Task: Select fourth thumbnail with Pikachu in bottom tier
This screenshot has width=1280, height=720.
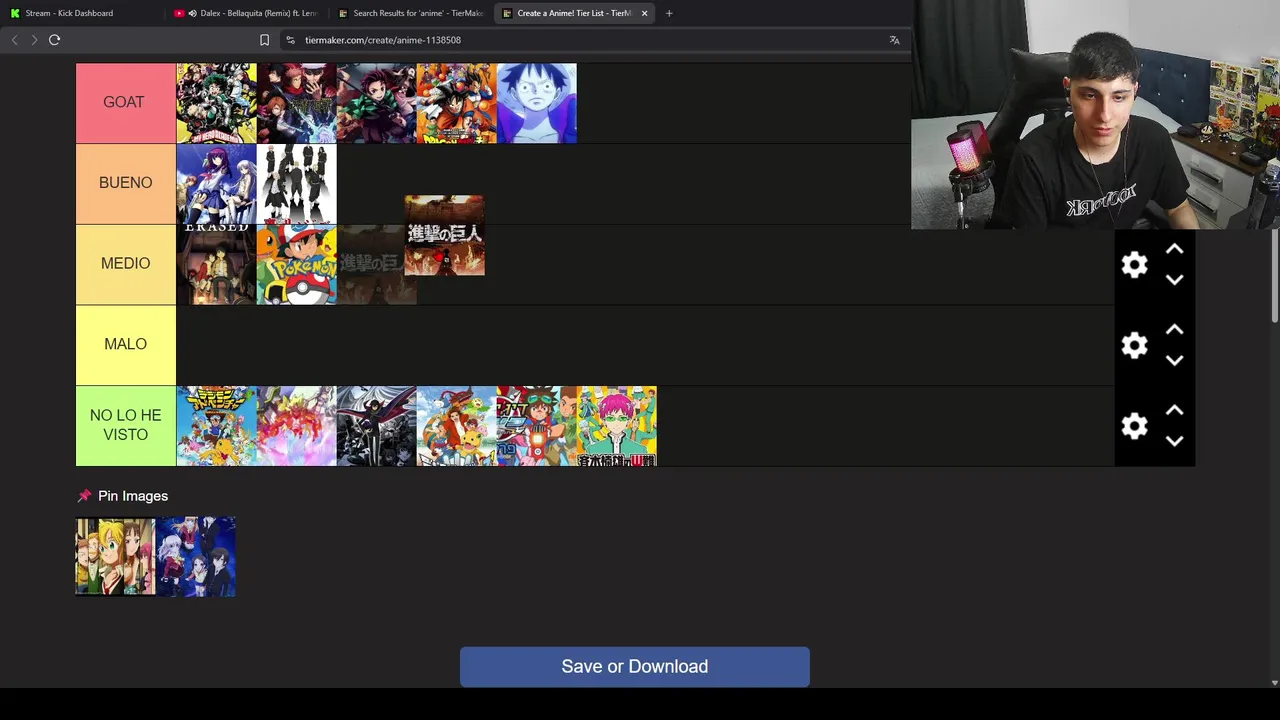Action: (x=457, y=426)
